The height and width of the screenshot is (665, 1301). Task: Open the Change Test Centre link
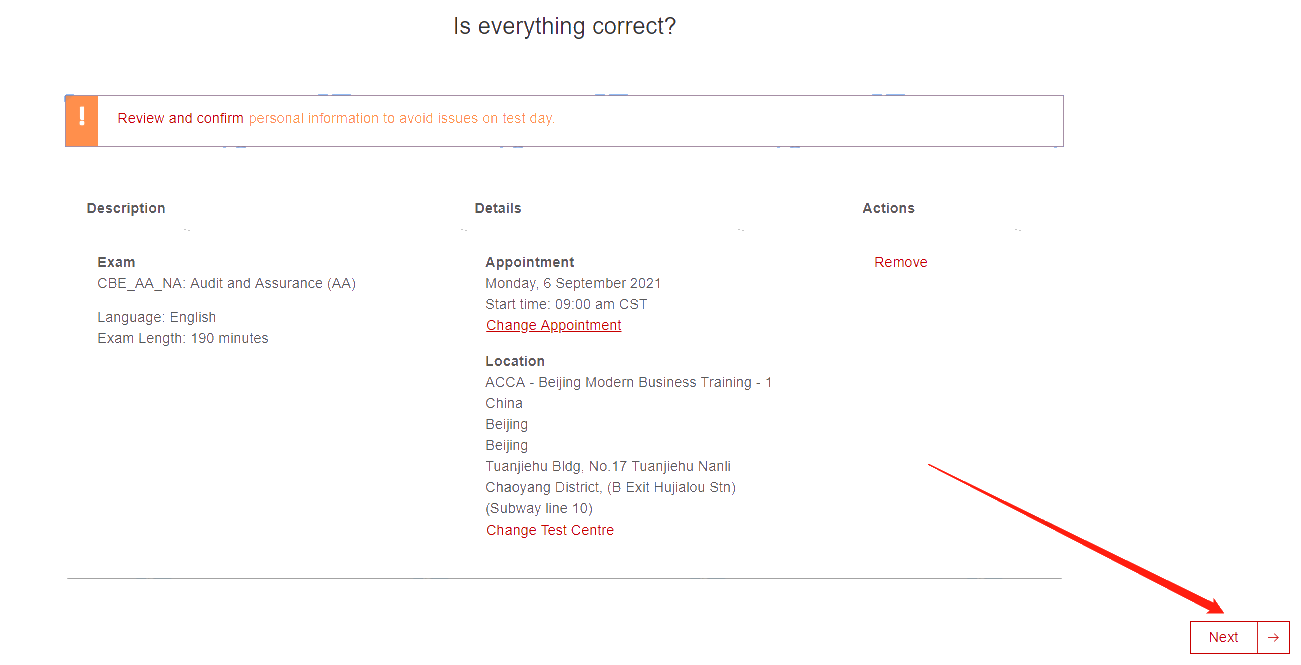(550, 530)
